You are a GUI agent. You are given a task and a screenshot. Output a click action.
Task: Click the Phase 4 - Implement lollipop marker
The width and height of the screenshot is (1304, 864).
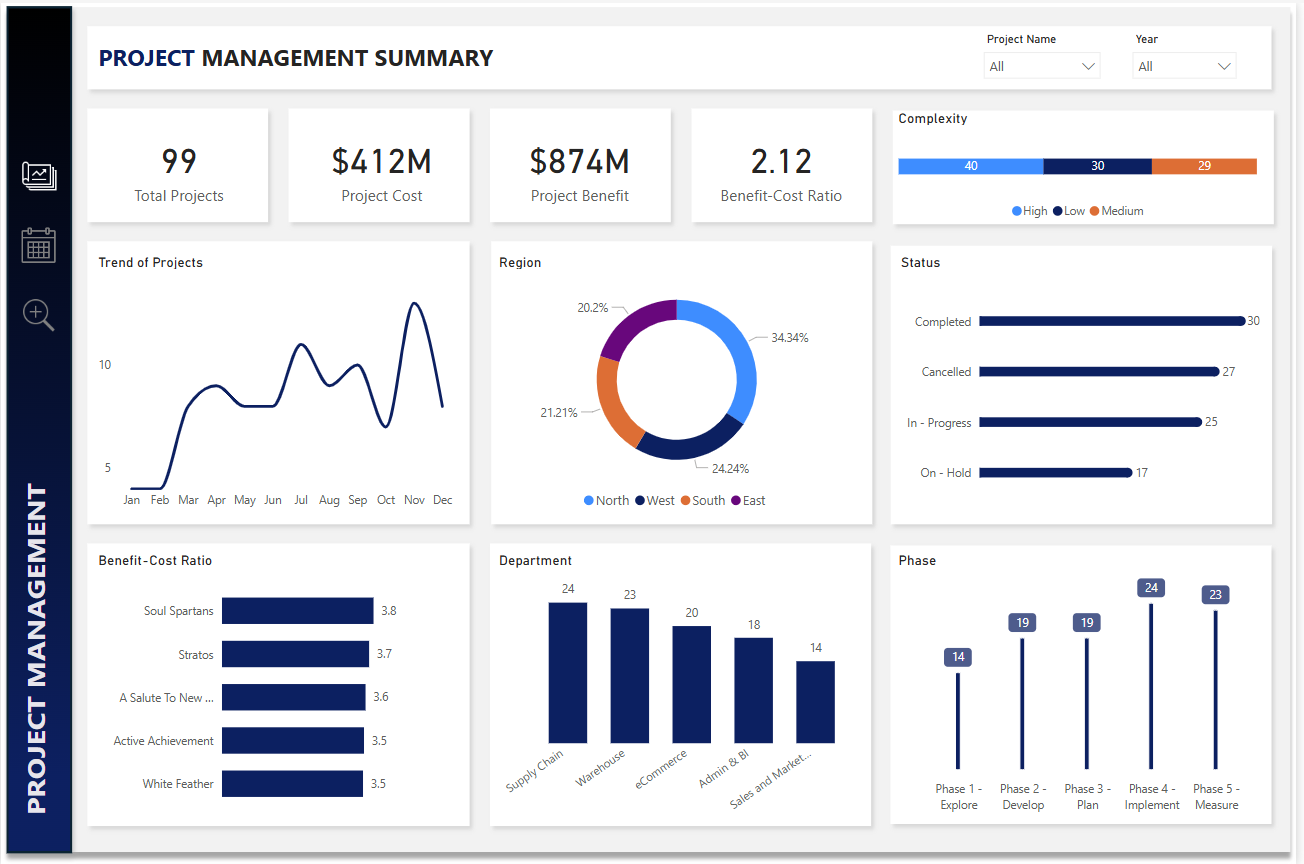[x=1151, y=588]
